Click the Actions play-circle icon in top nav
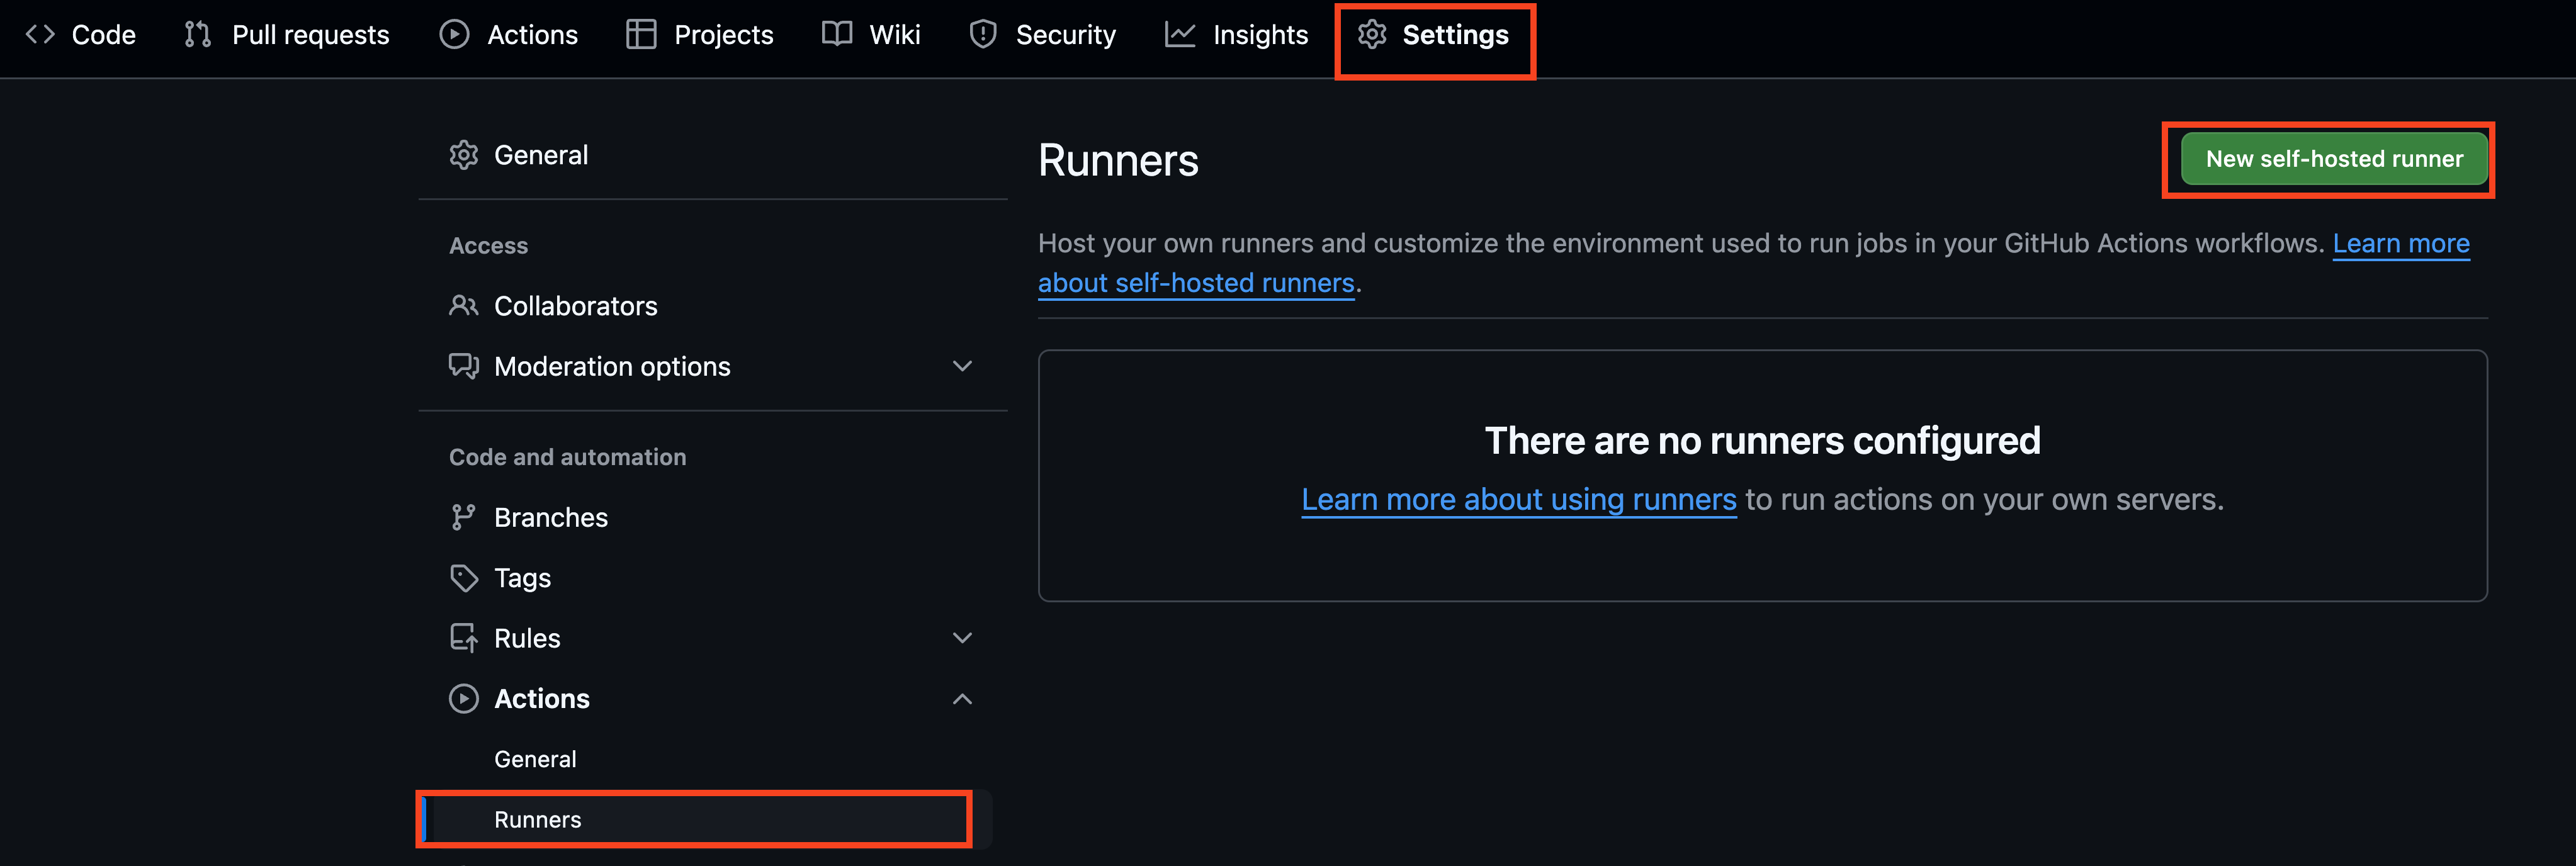The width and height of the screenshot is (2576, 866). pyautogui.click(x=454, y=35)
